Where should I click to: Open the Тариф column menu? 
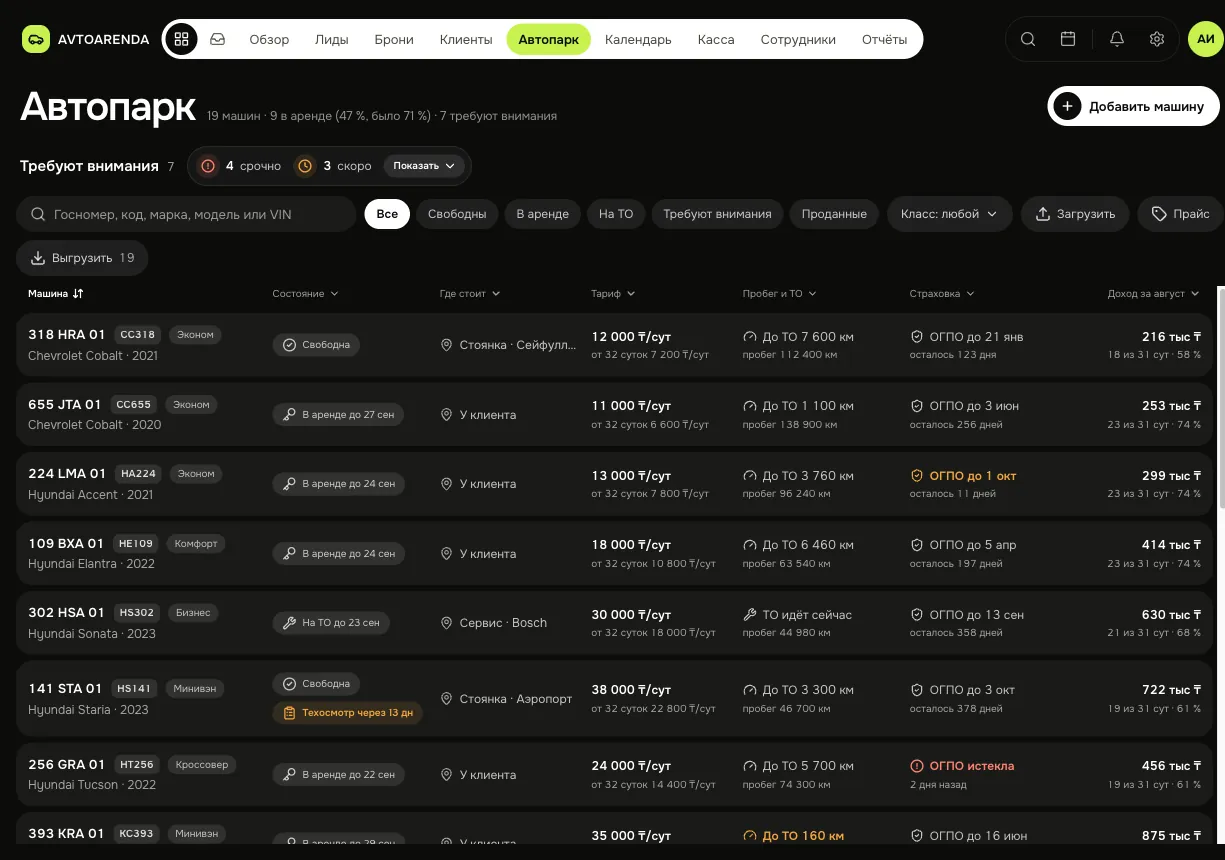[613, 294]
